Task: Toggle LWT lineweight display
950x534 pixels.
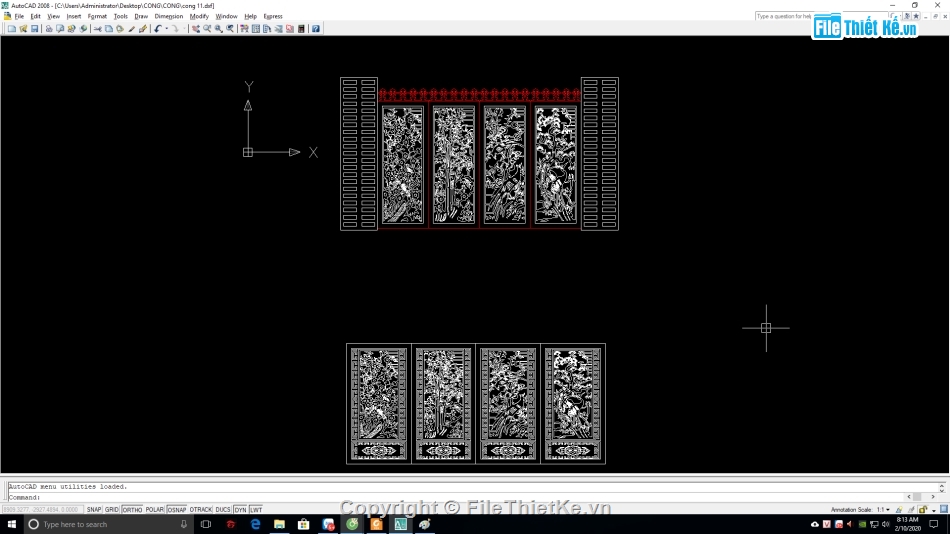Action: (x=256, y=510)
